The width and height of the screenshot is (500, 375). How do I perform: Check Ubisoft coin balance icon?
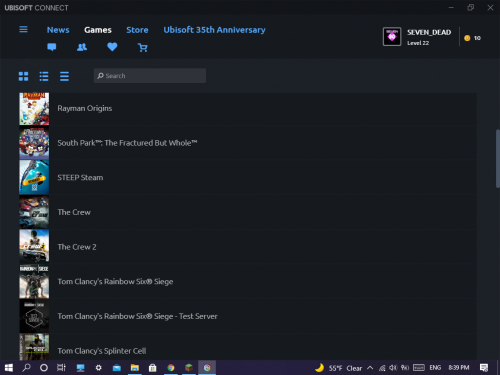pyautogui.click(x=467, y=38)
